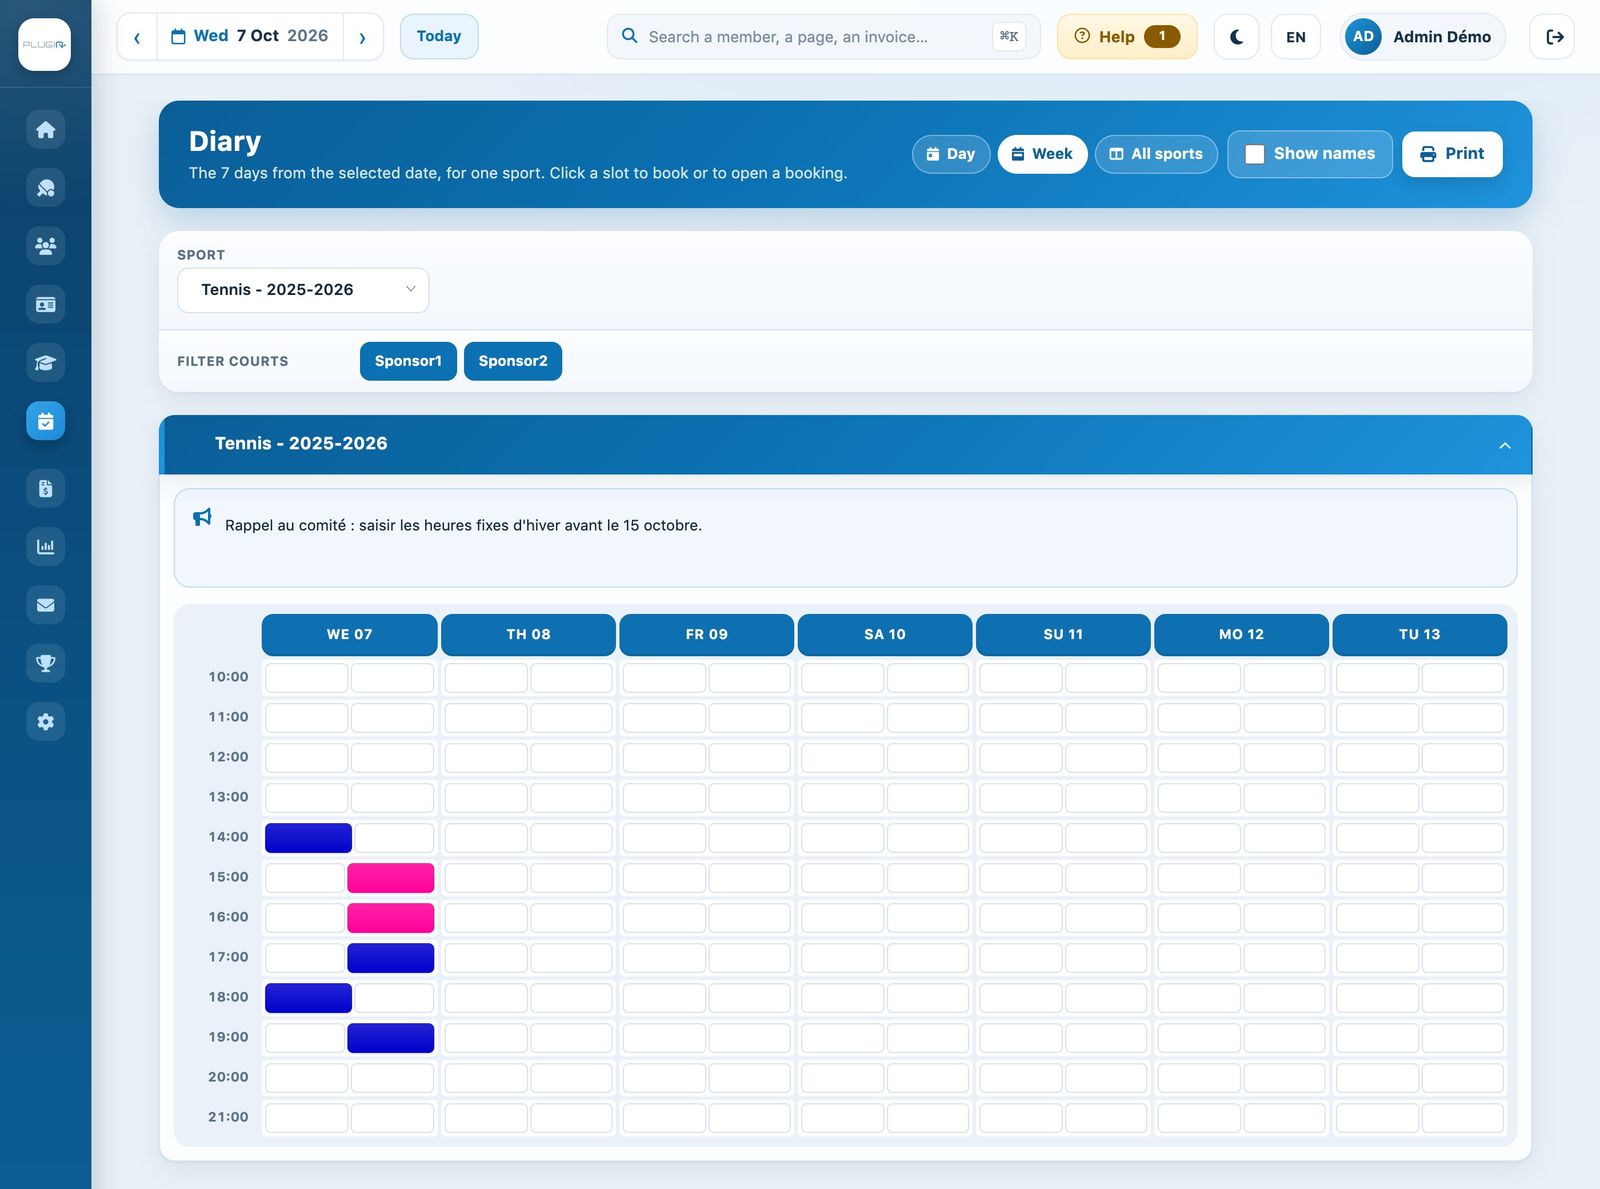Collapse the Tennis - 2025-2026 section chevron

pos(1505,445)
